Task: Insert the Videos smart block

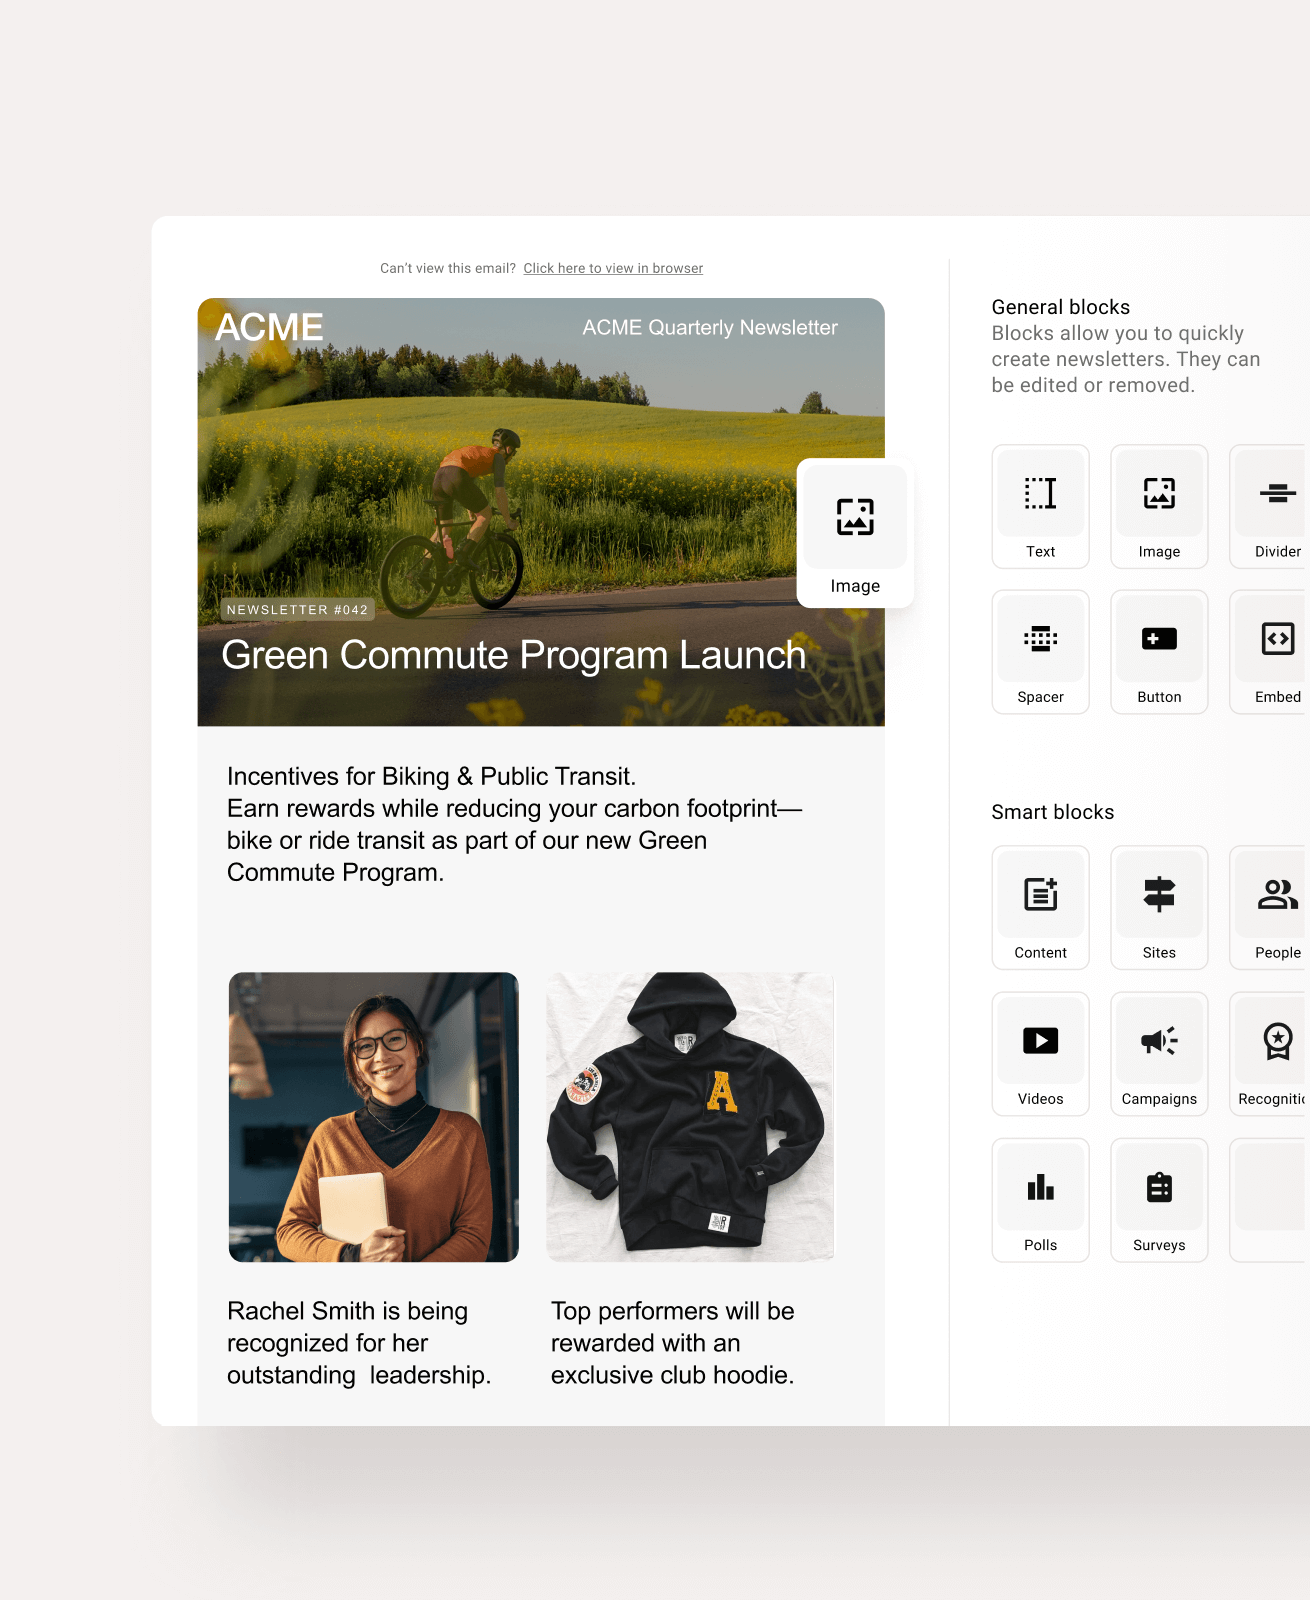Action: tap(1040, 1053)
